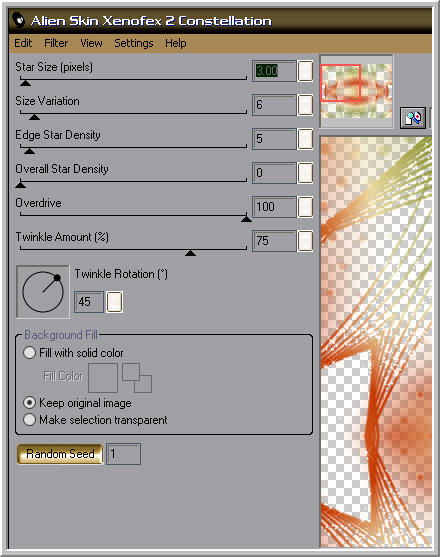Click the Twinkle Amount slider handle
Image resolution: width=440 pixels, height=557 pixels.
point(190,253)
